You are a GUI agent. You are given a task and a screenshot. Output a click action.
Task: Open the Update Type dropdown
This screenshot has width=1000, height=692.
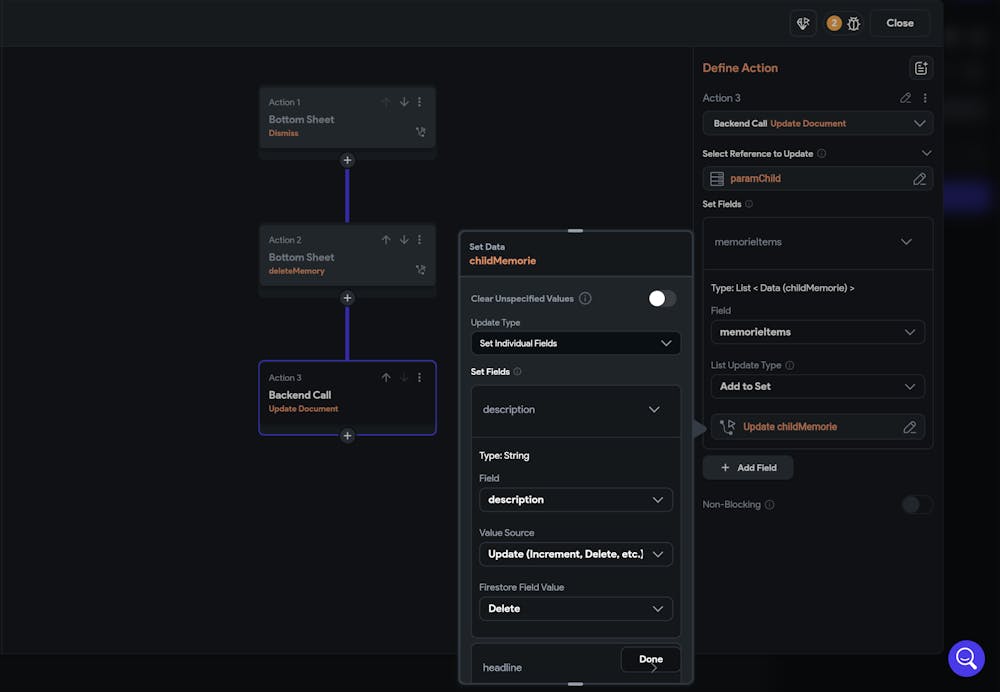tap(575, 343)
